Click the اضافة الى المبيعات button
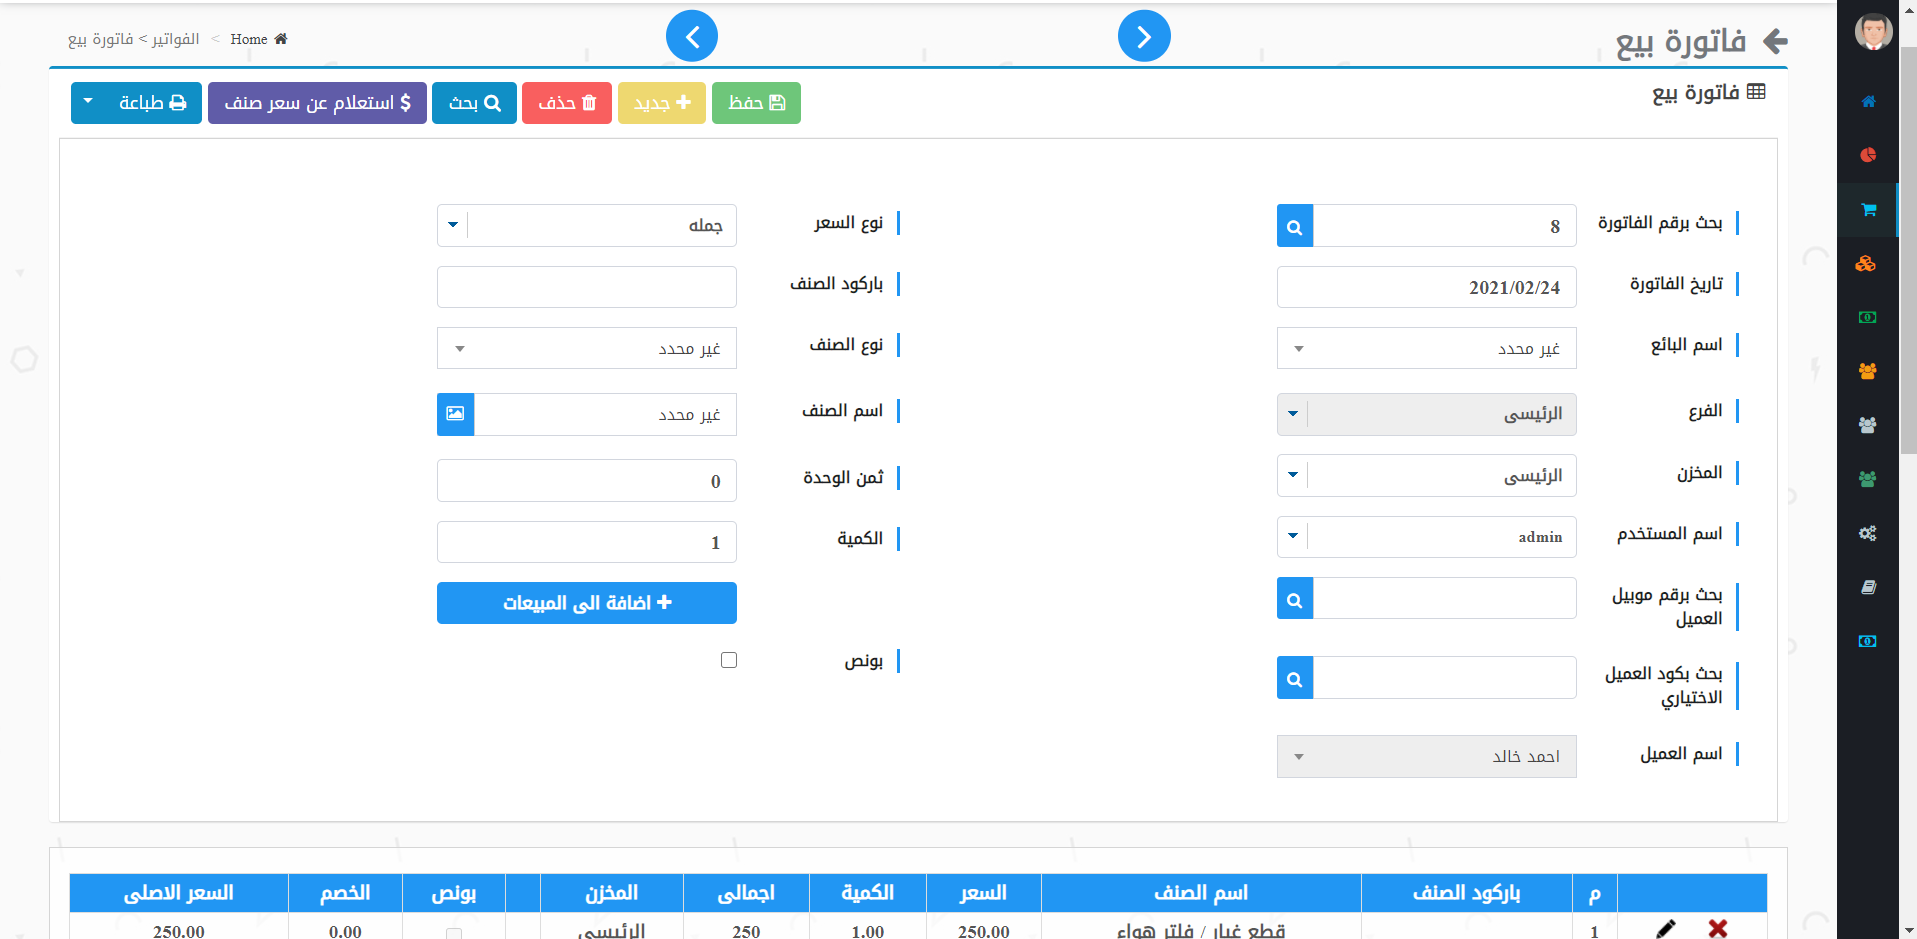Screen dimensions: 1917x939 (x=587, y=603)
